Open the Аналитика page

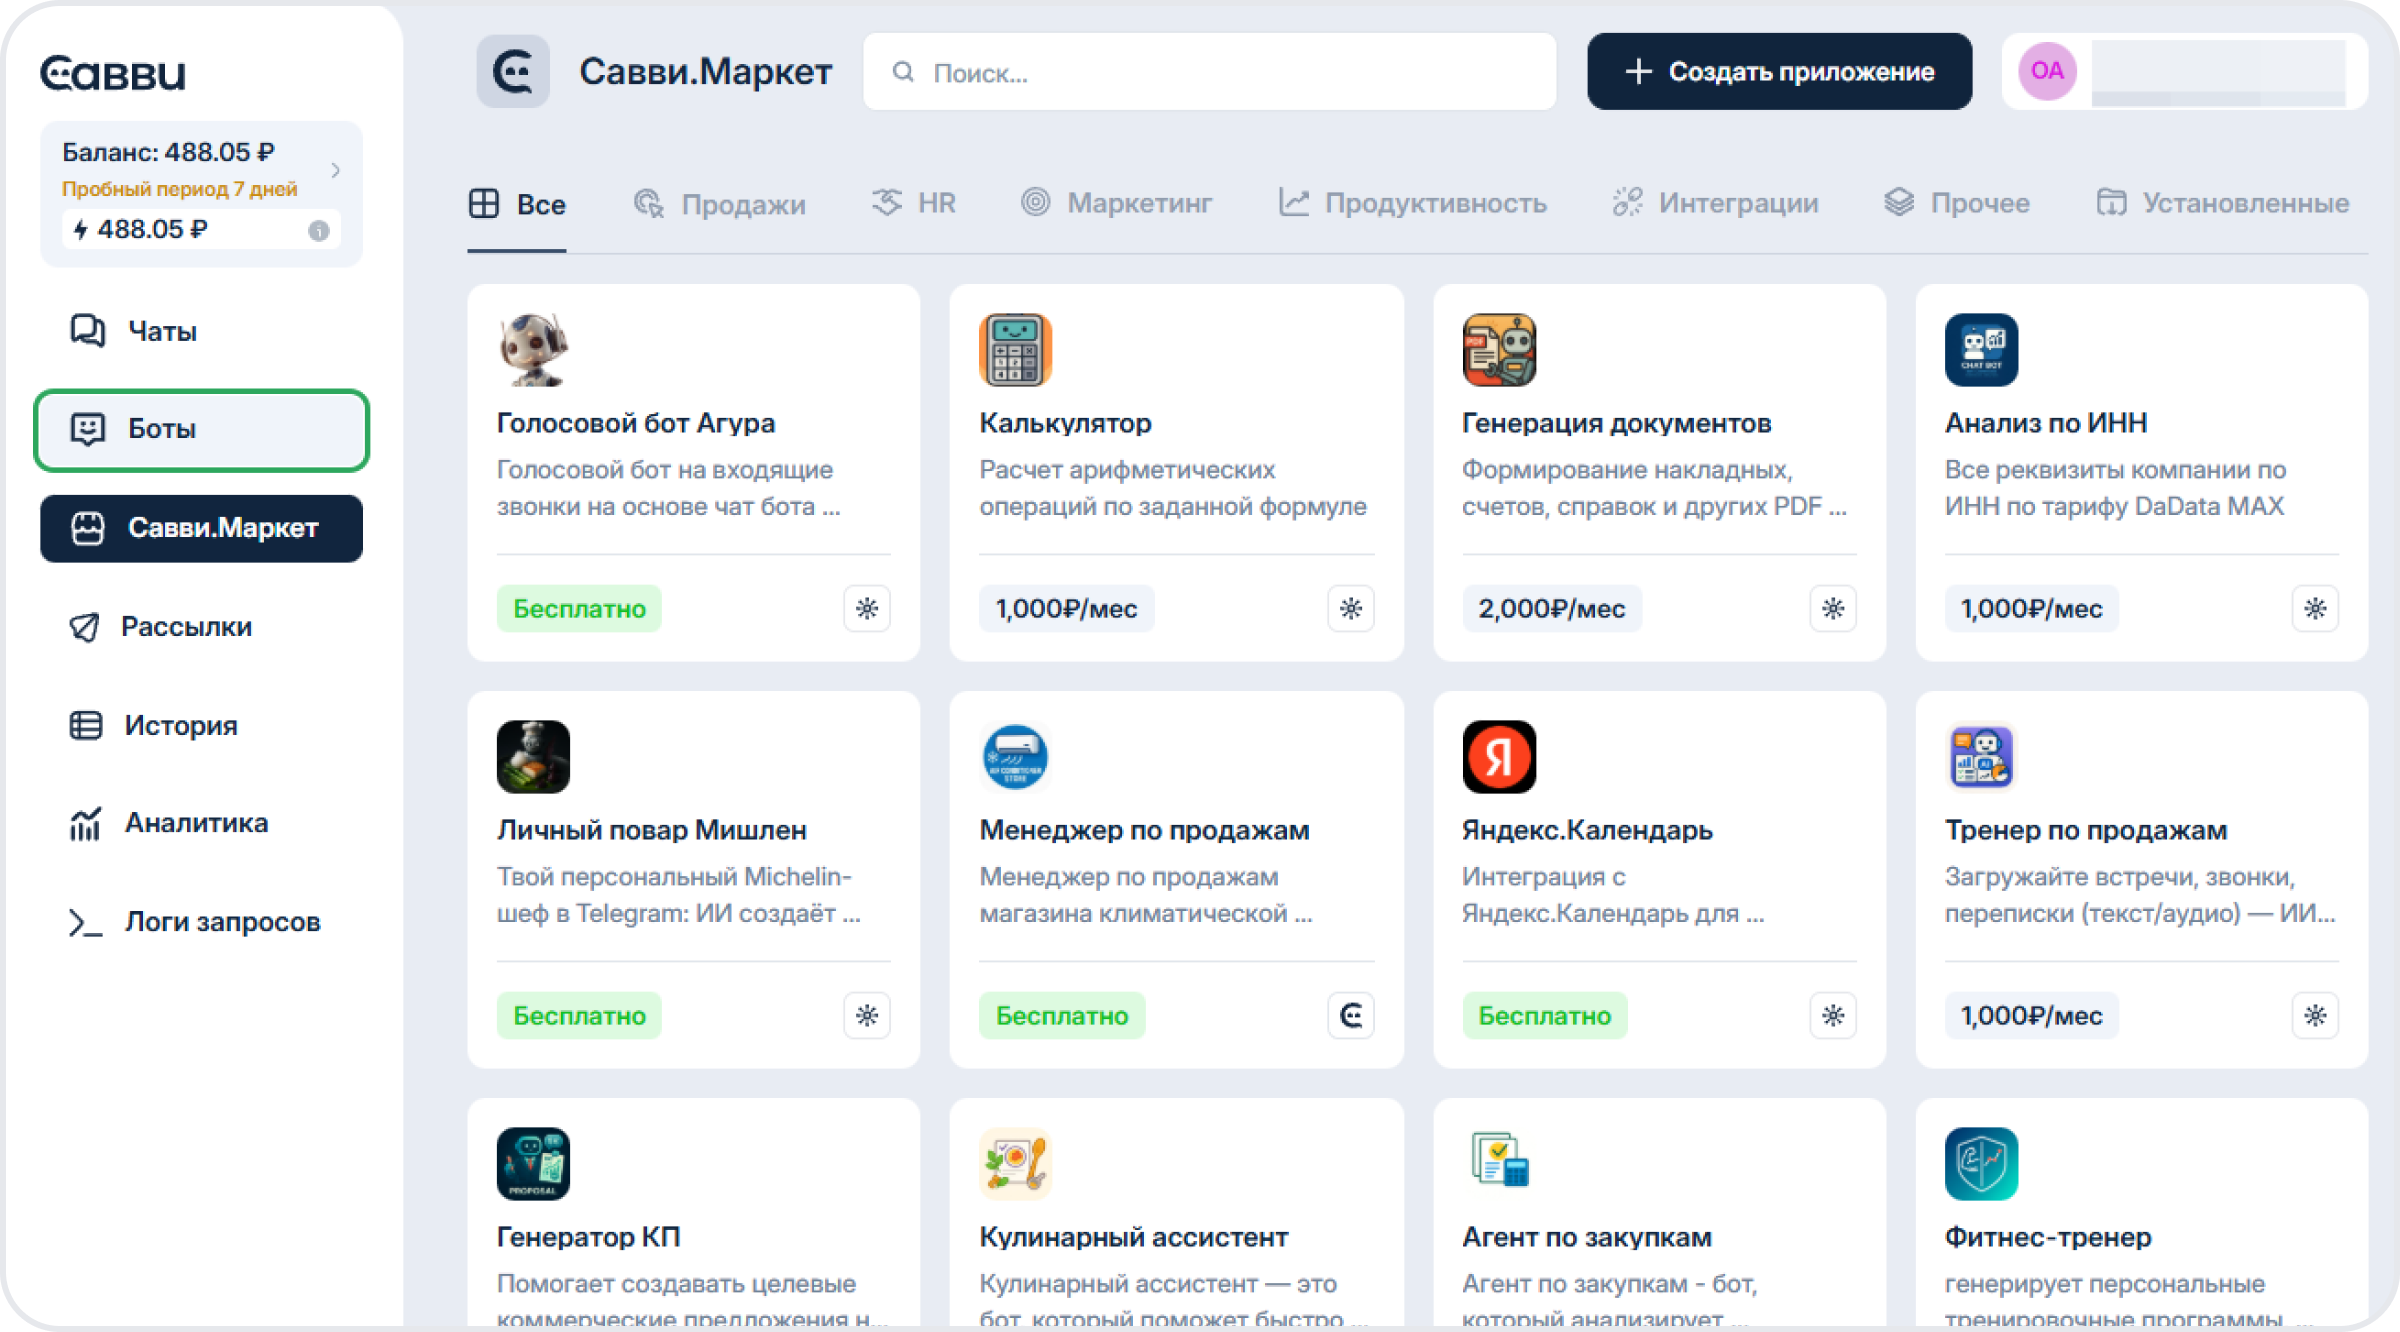click(x=195, y=823)
